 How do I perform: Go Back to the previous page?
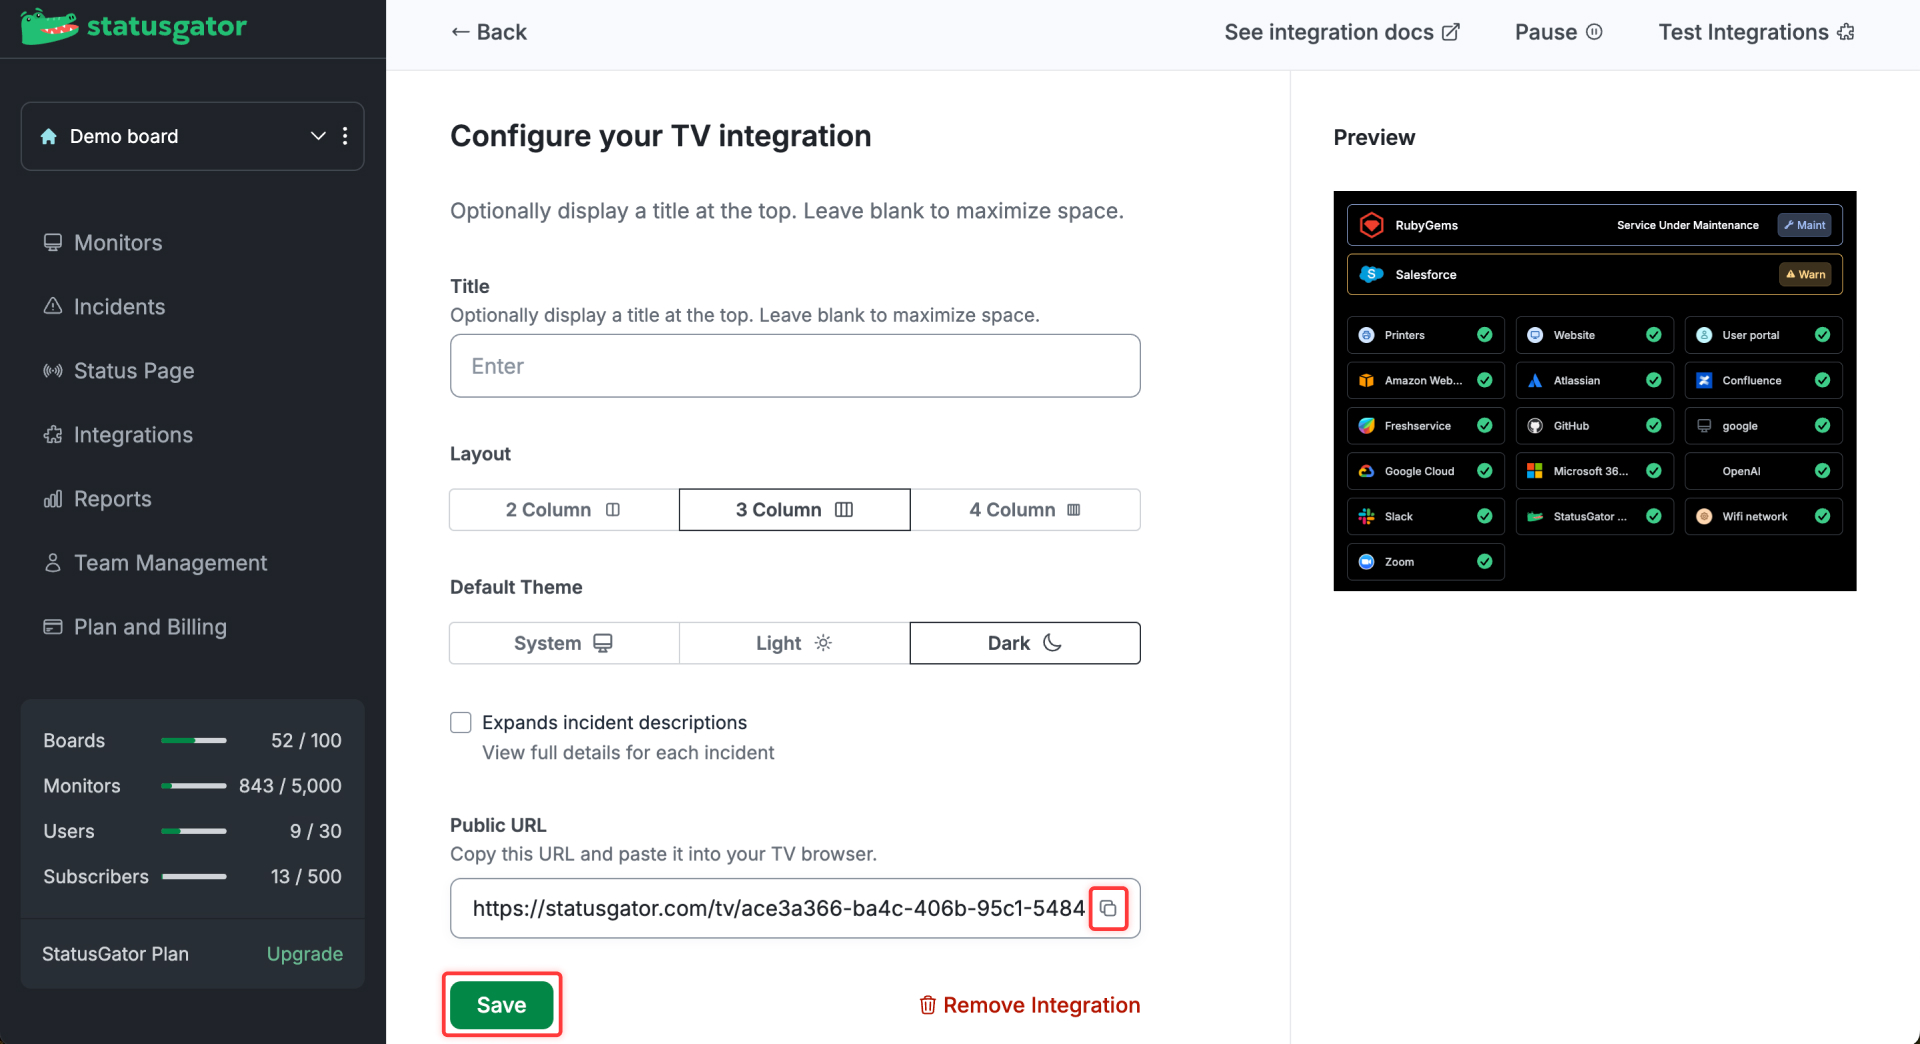pos(488,32)
